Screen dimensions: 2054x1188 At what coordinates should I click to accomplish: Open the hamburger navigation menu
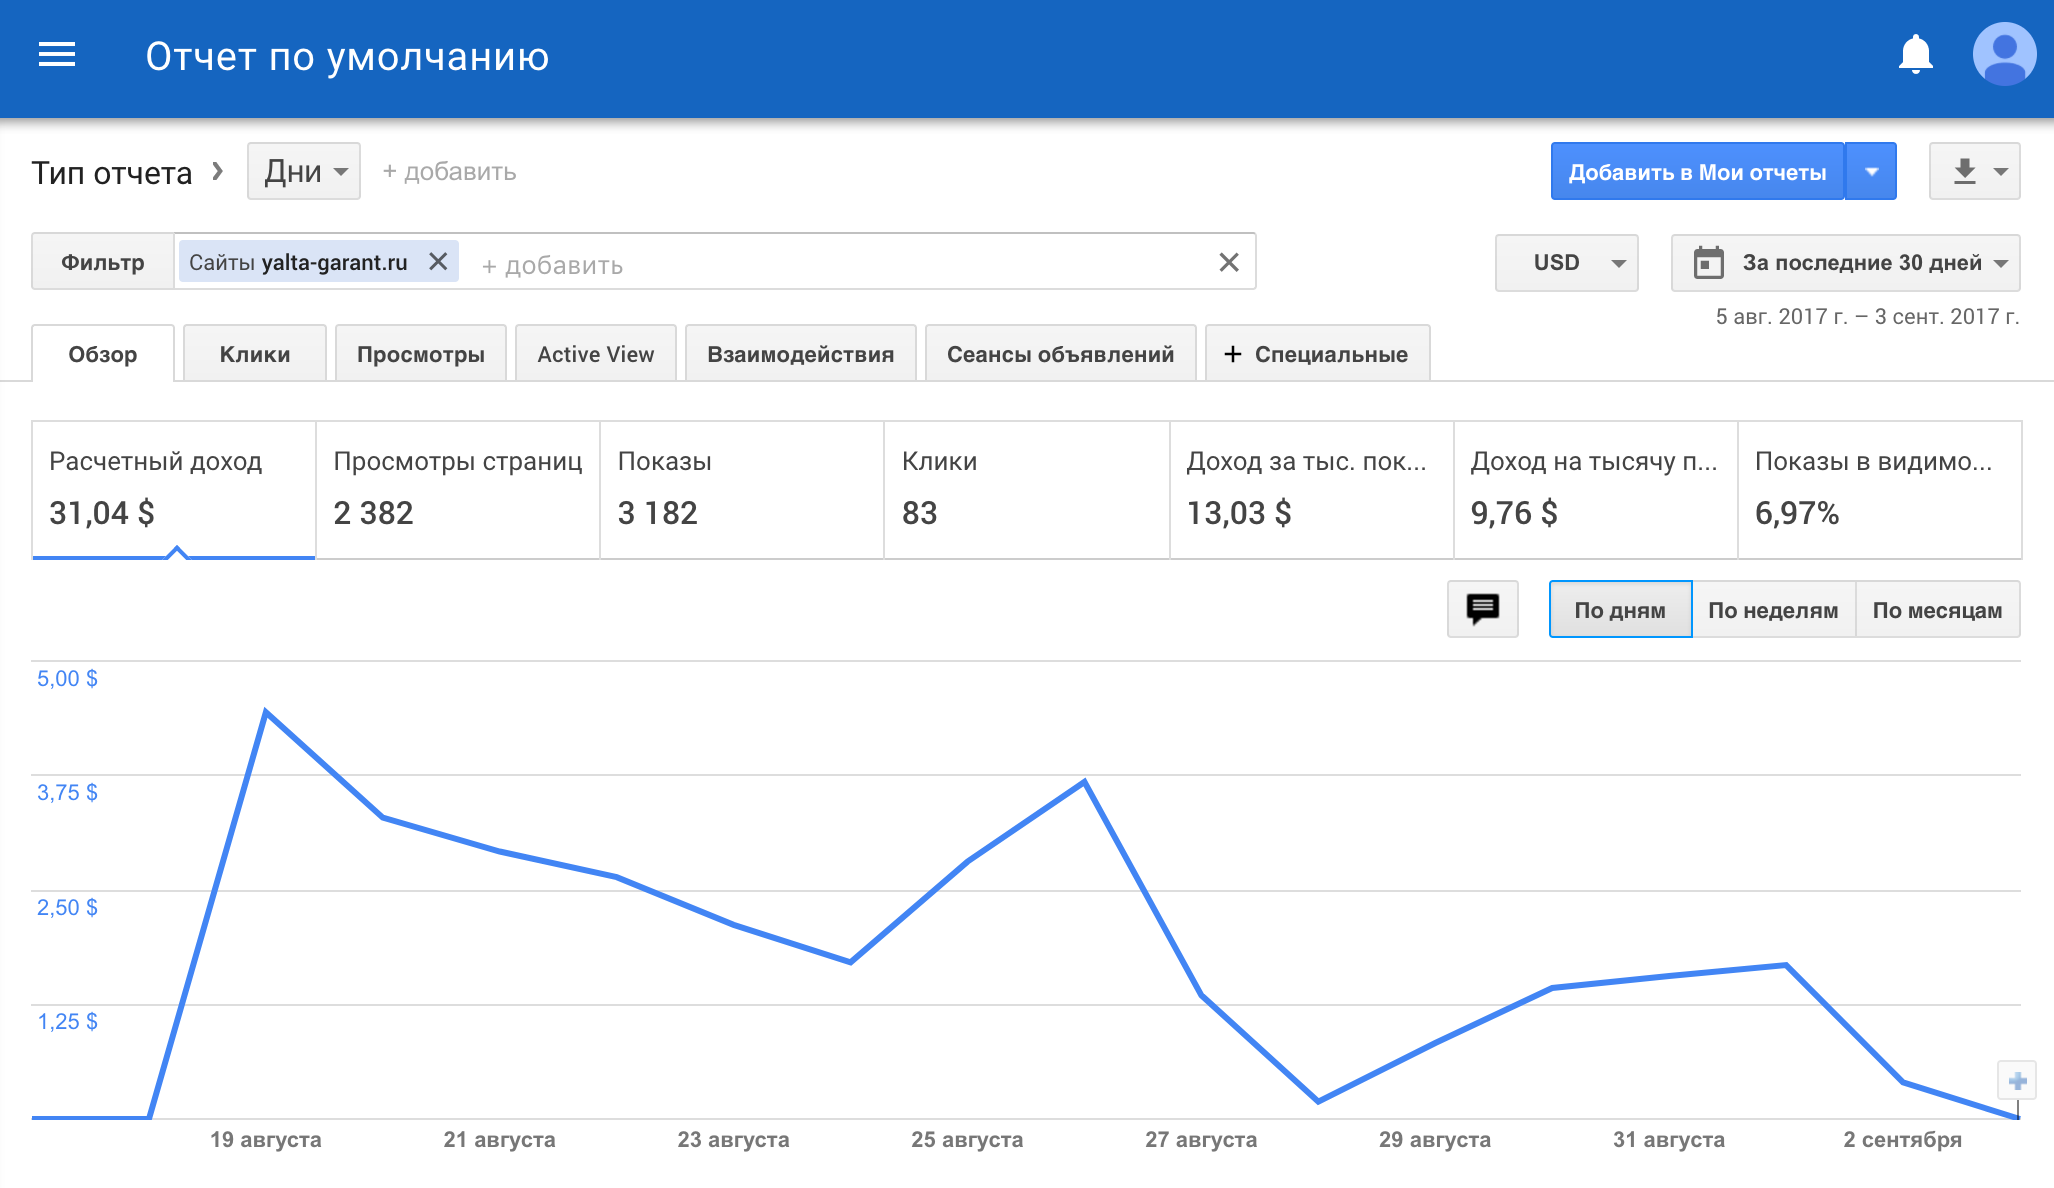[x=57, y=55]
